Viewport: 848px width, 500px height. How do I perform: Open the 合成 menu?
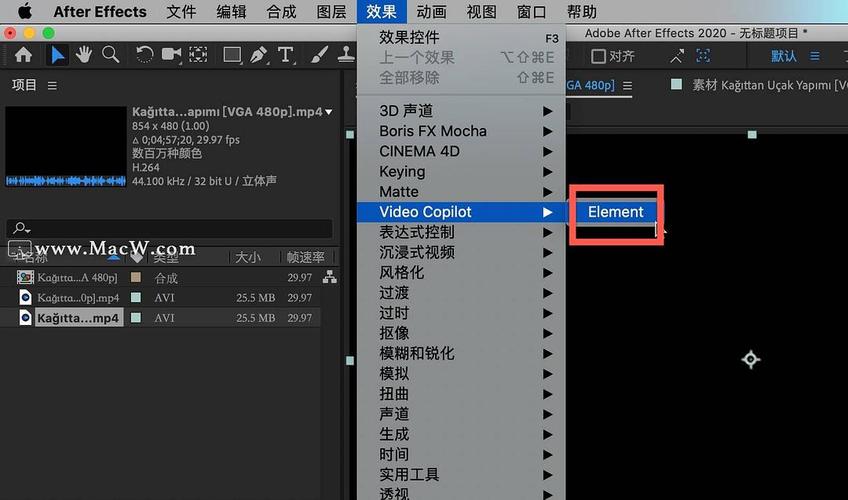point(281,11)
